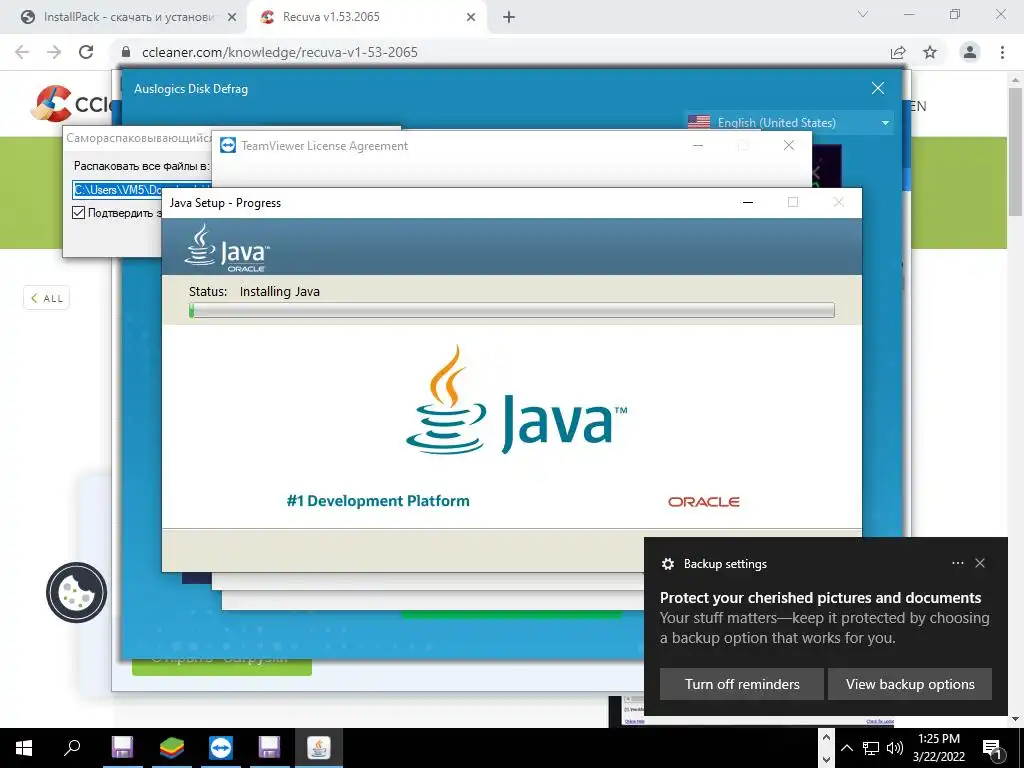Click the taskbar overflow up arrow
Image resolution: width=1024 pixels, height=768 pixels.
click(x=826, y=737)
